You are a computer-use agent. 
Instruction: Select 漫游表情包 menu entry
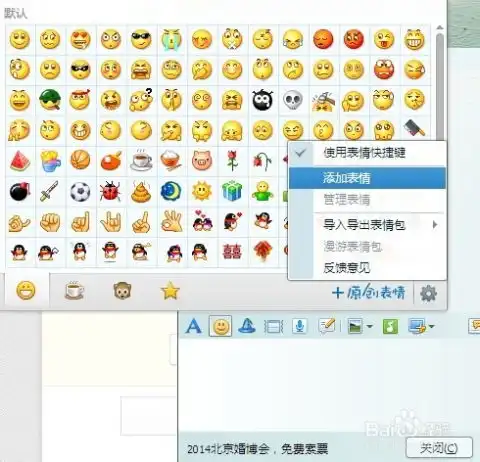[367, 247]
